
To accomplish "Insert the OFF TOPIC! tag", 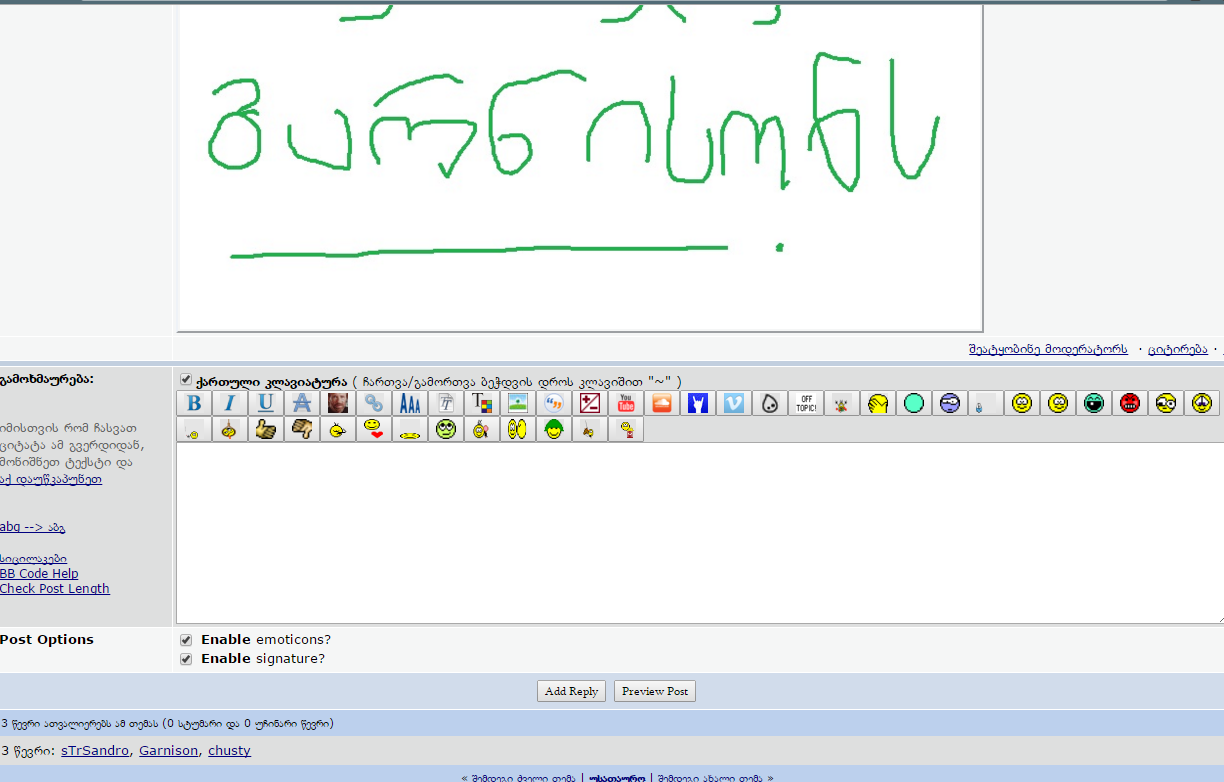I will [806, 403].
